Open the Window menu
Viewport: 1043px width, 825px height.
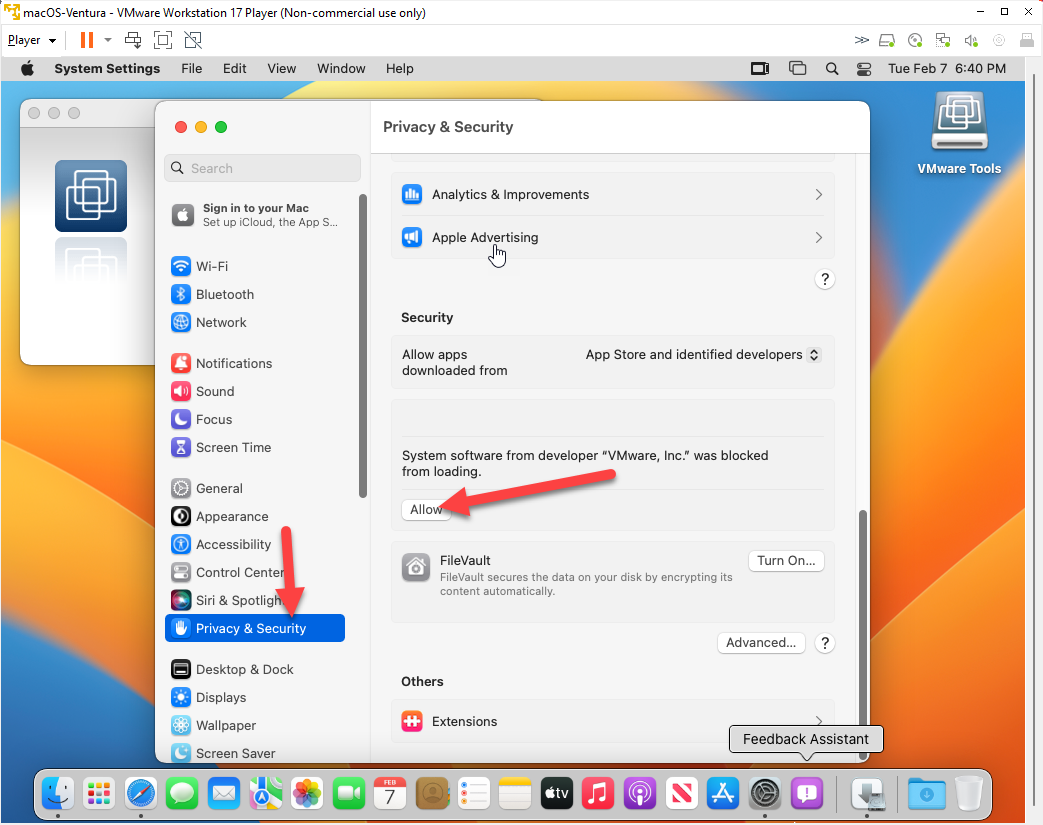(341, 69)
